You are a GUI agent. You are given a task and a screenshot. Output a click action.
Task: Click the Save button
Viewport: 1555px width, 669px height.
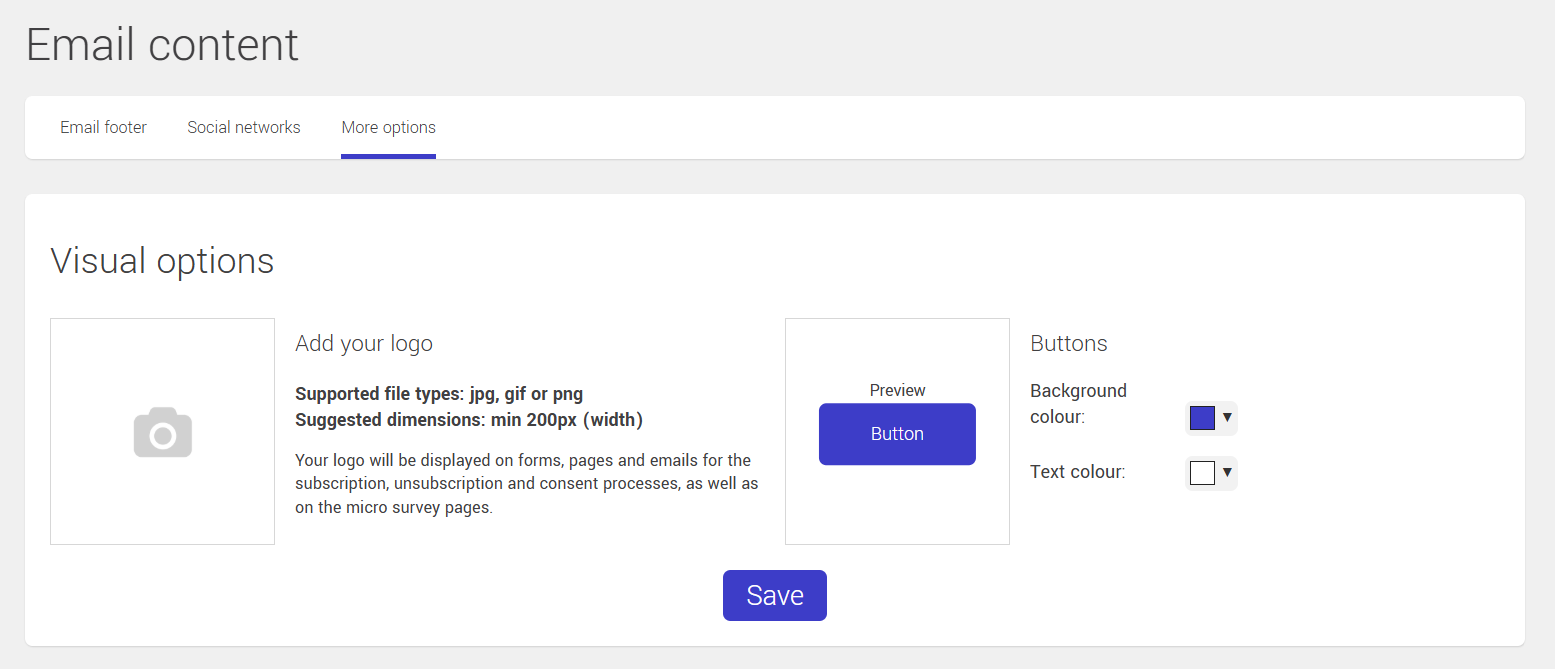point(775,596)
